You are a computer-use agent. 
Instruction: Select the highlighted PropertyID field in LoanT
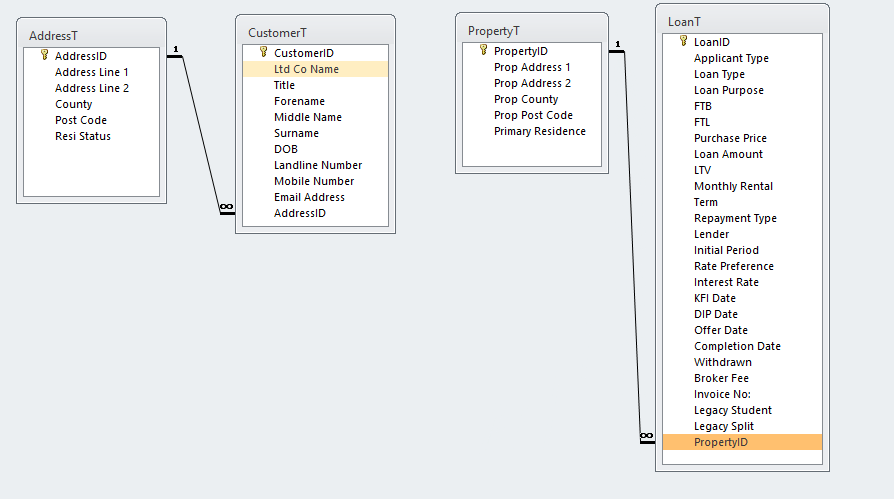(742, 441)
